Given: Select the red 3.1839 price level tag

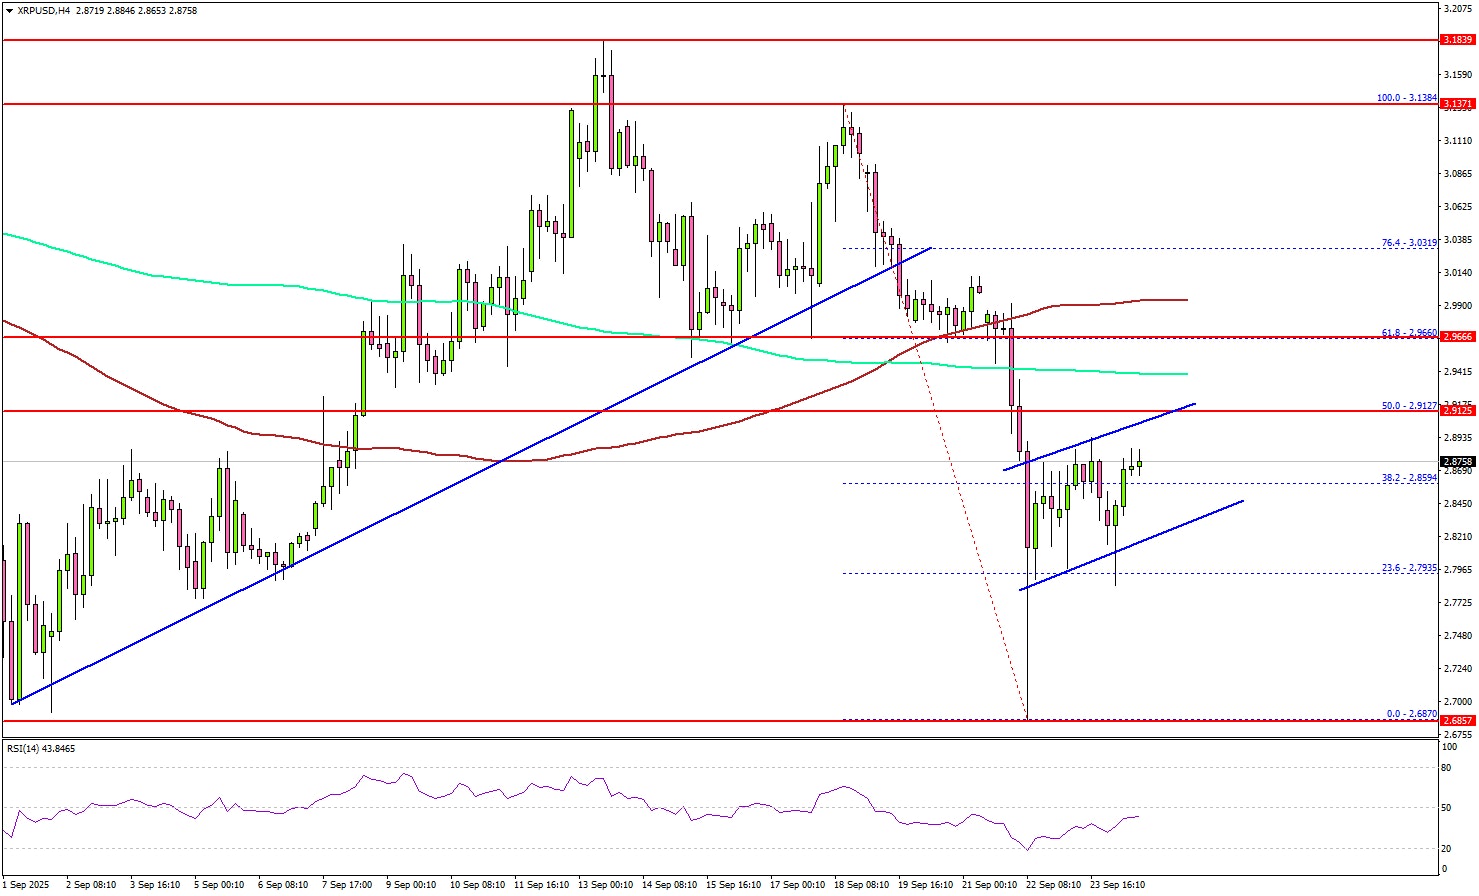Looking at the screenshot, I should pyautogui.click(x=1457, y=40).
